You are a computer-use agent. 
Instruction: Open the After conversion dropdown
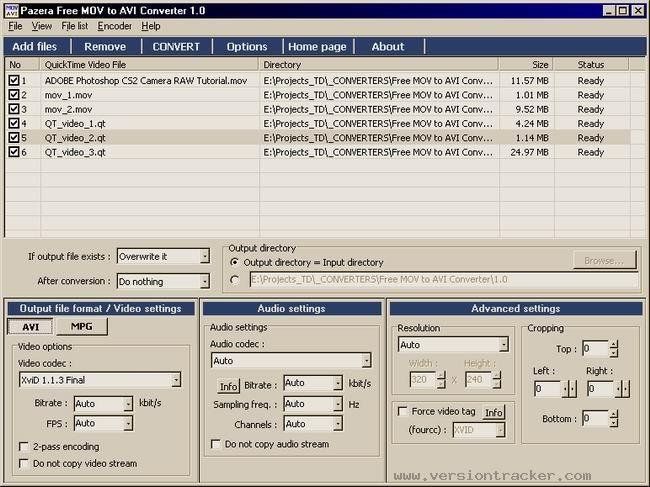[x=204, y=281]
